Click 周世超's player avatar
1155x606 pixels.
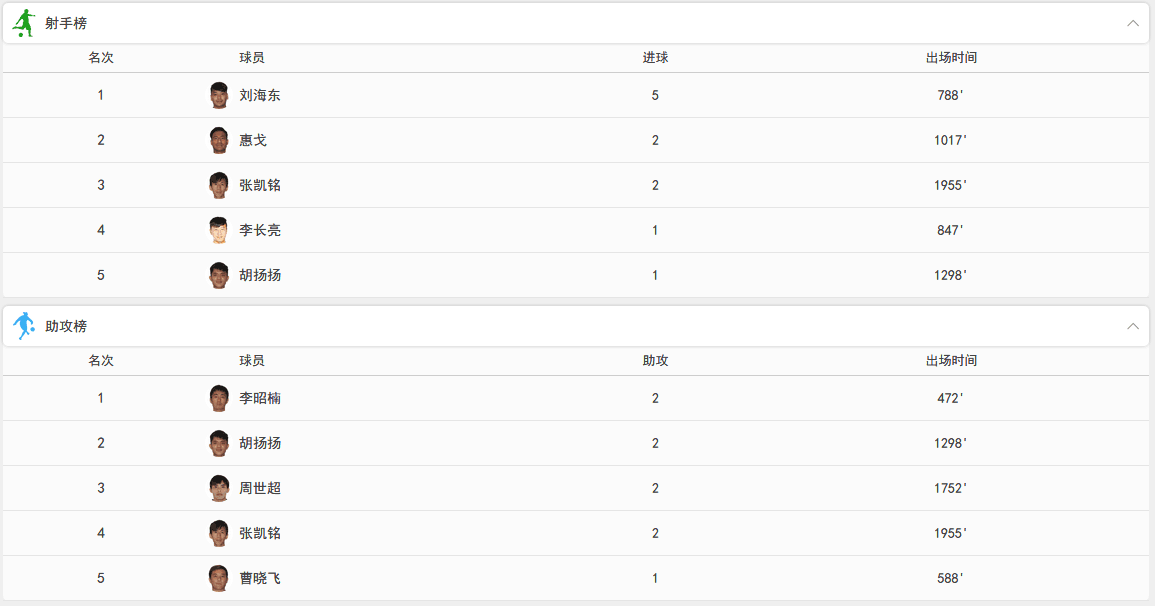click(219, 488)
